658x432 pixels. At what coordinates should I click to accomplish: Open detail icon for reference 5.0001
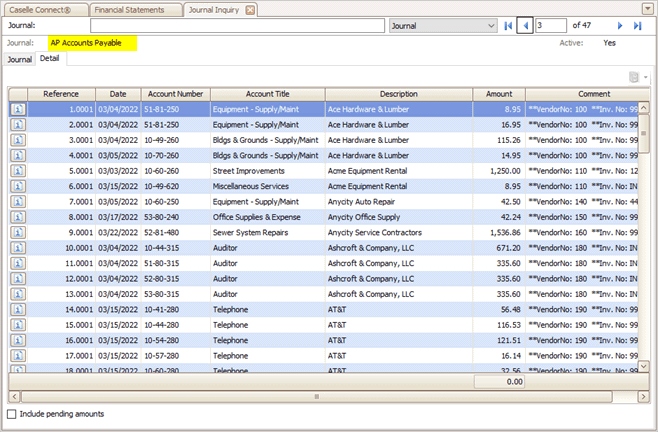point(18,171)
